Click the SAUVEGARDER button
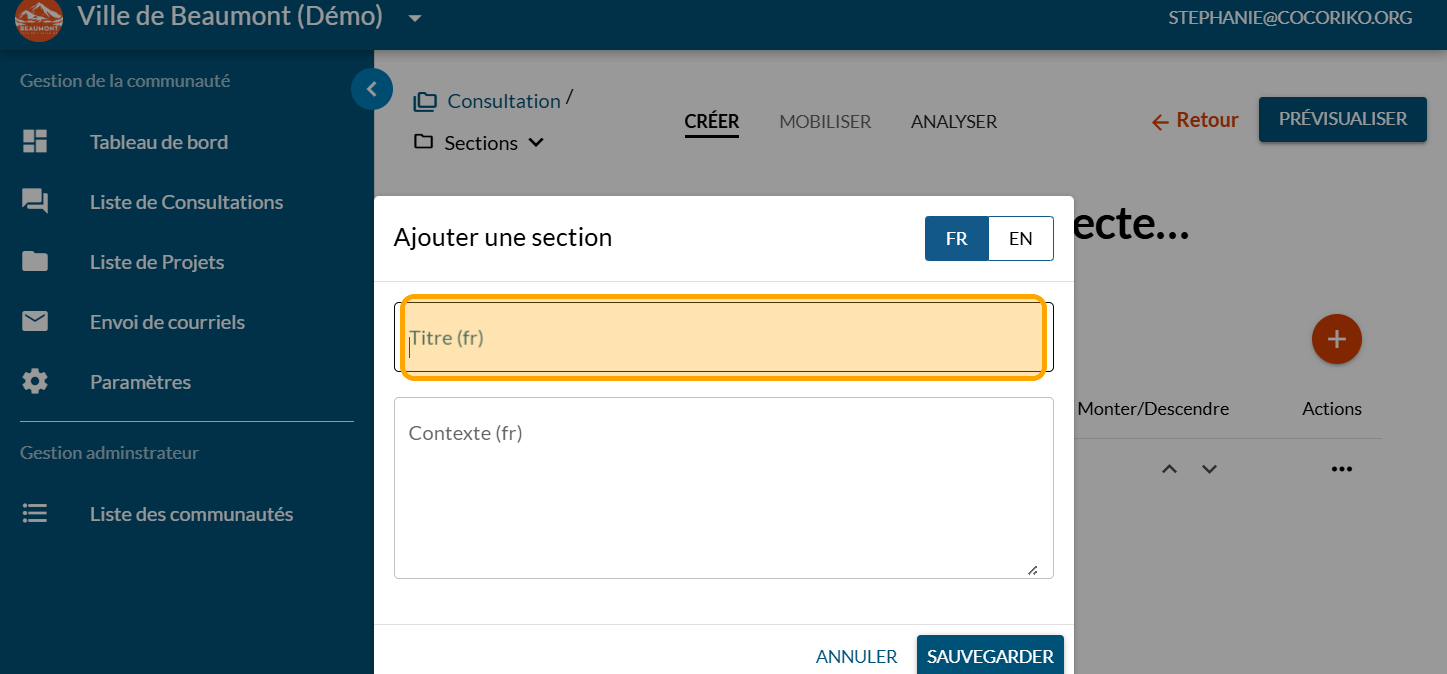 tap(990, 656)
